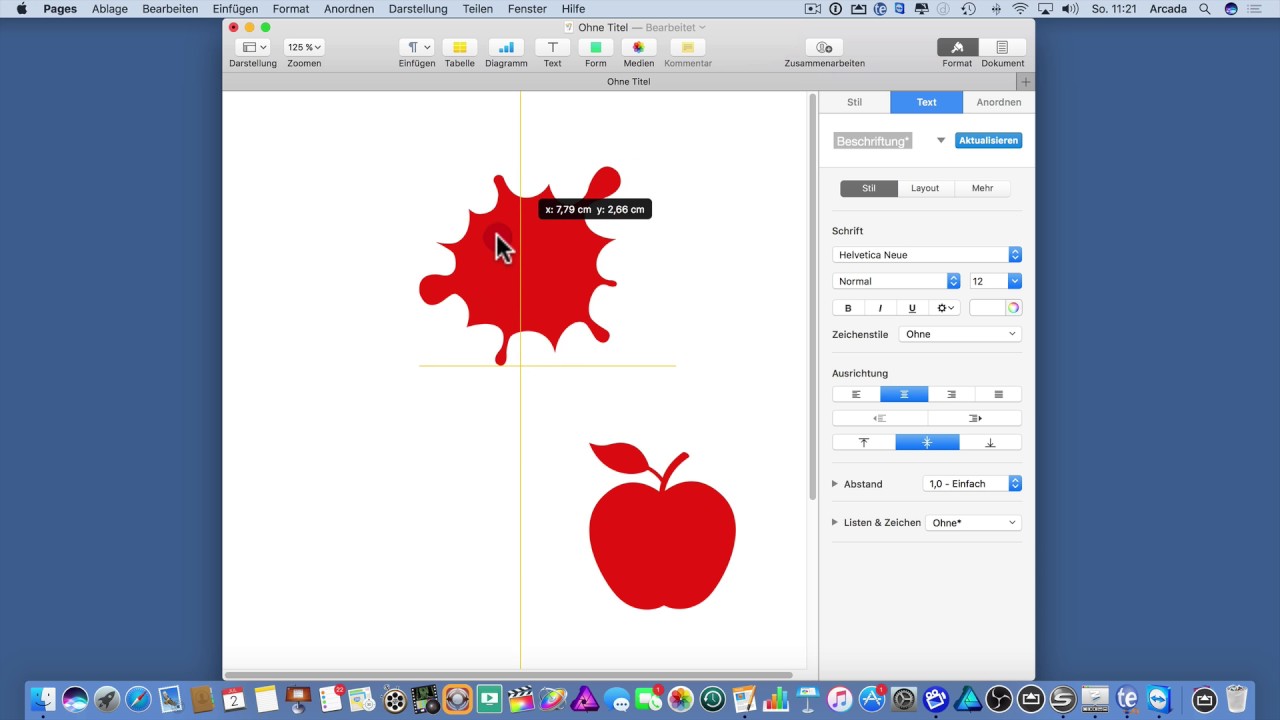1280x720 pixels.
Task: Click the Zusammenarbeiten collaborate icon
Action: click(824, 47)
